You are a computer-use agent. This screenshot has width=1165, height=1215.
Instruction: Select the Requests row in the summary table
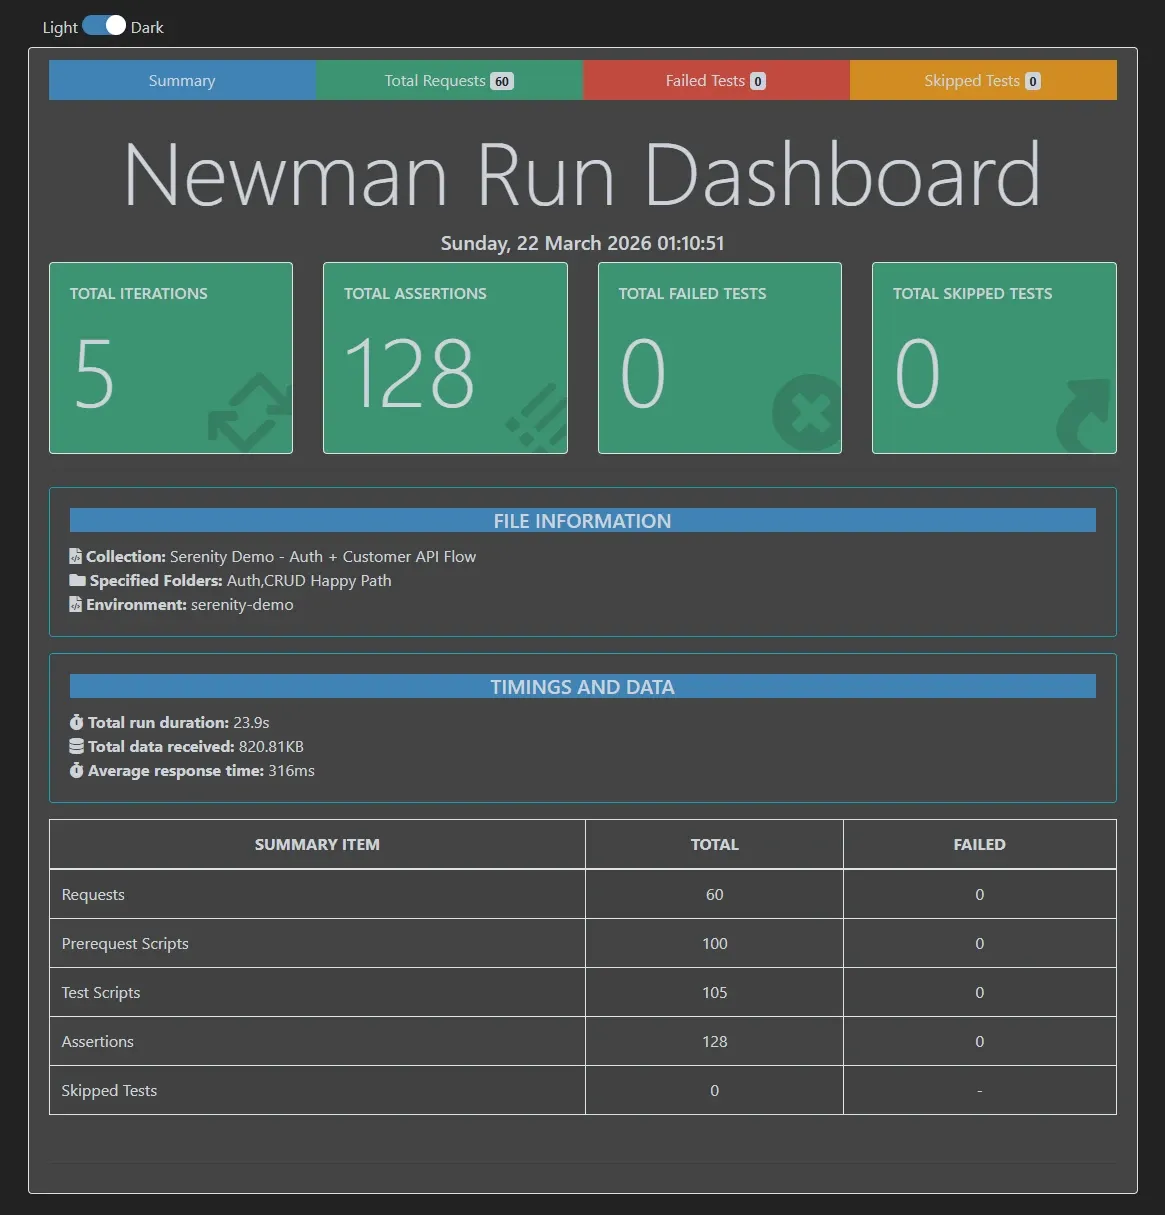click(317, 894)
